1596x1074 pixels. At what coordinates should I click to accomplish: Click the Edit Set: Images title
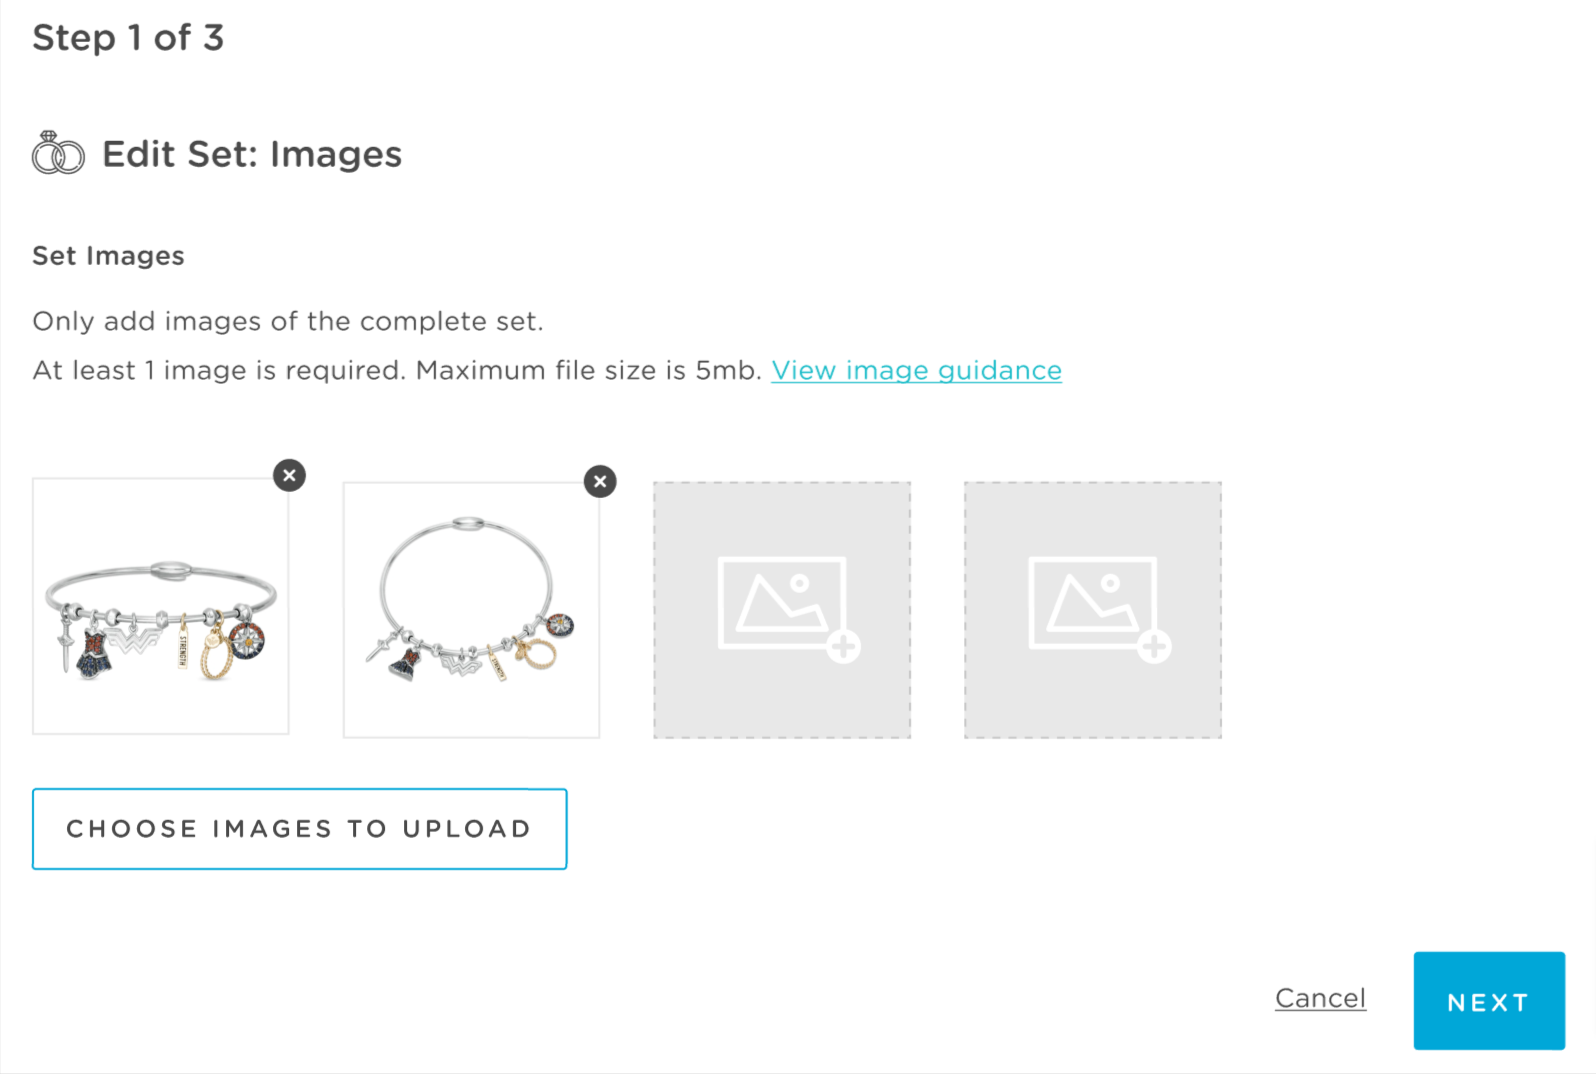(252, 154)
